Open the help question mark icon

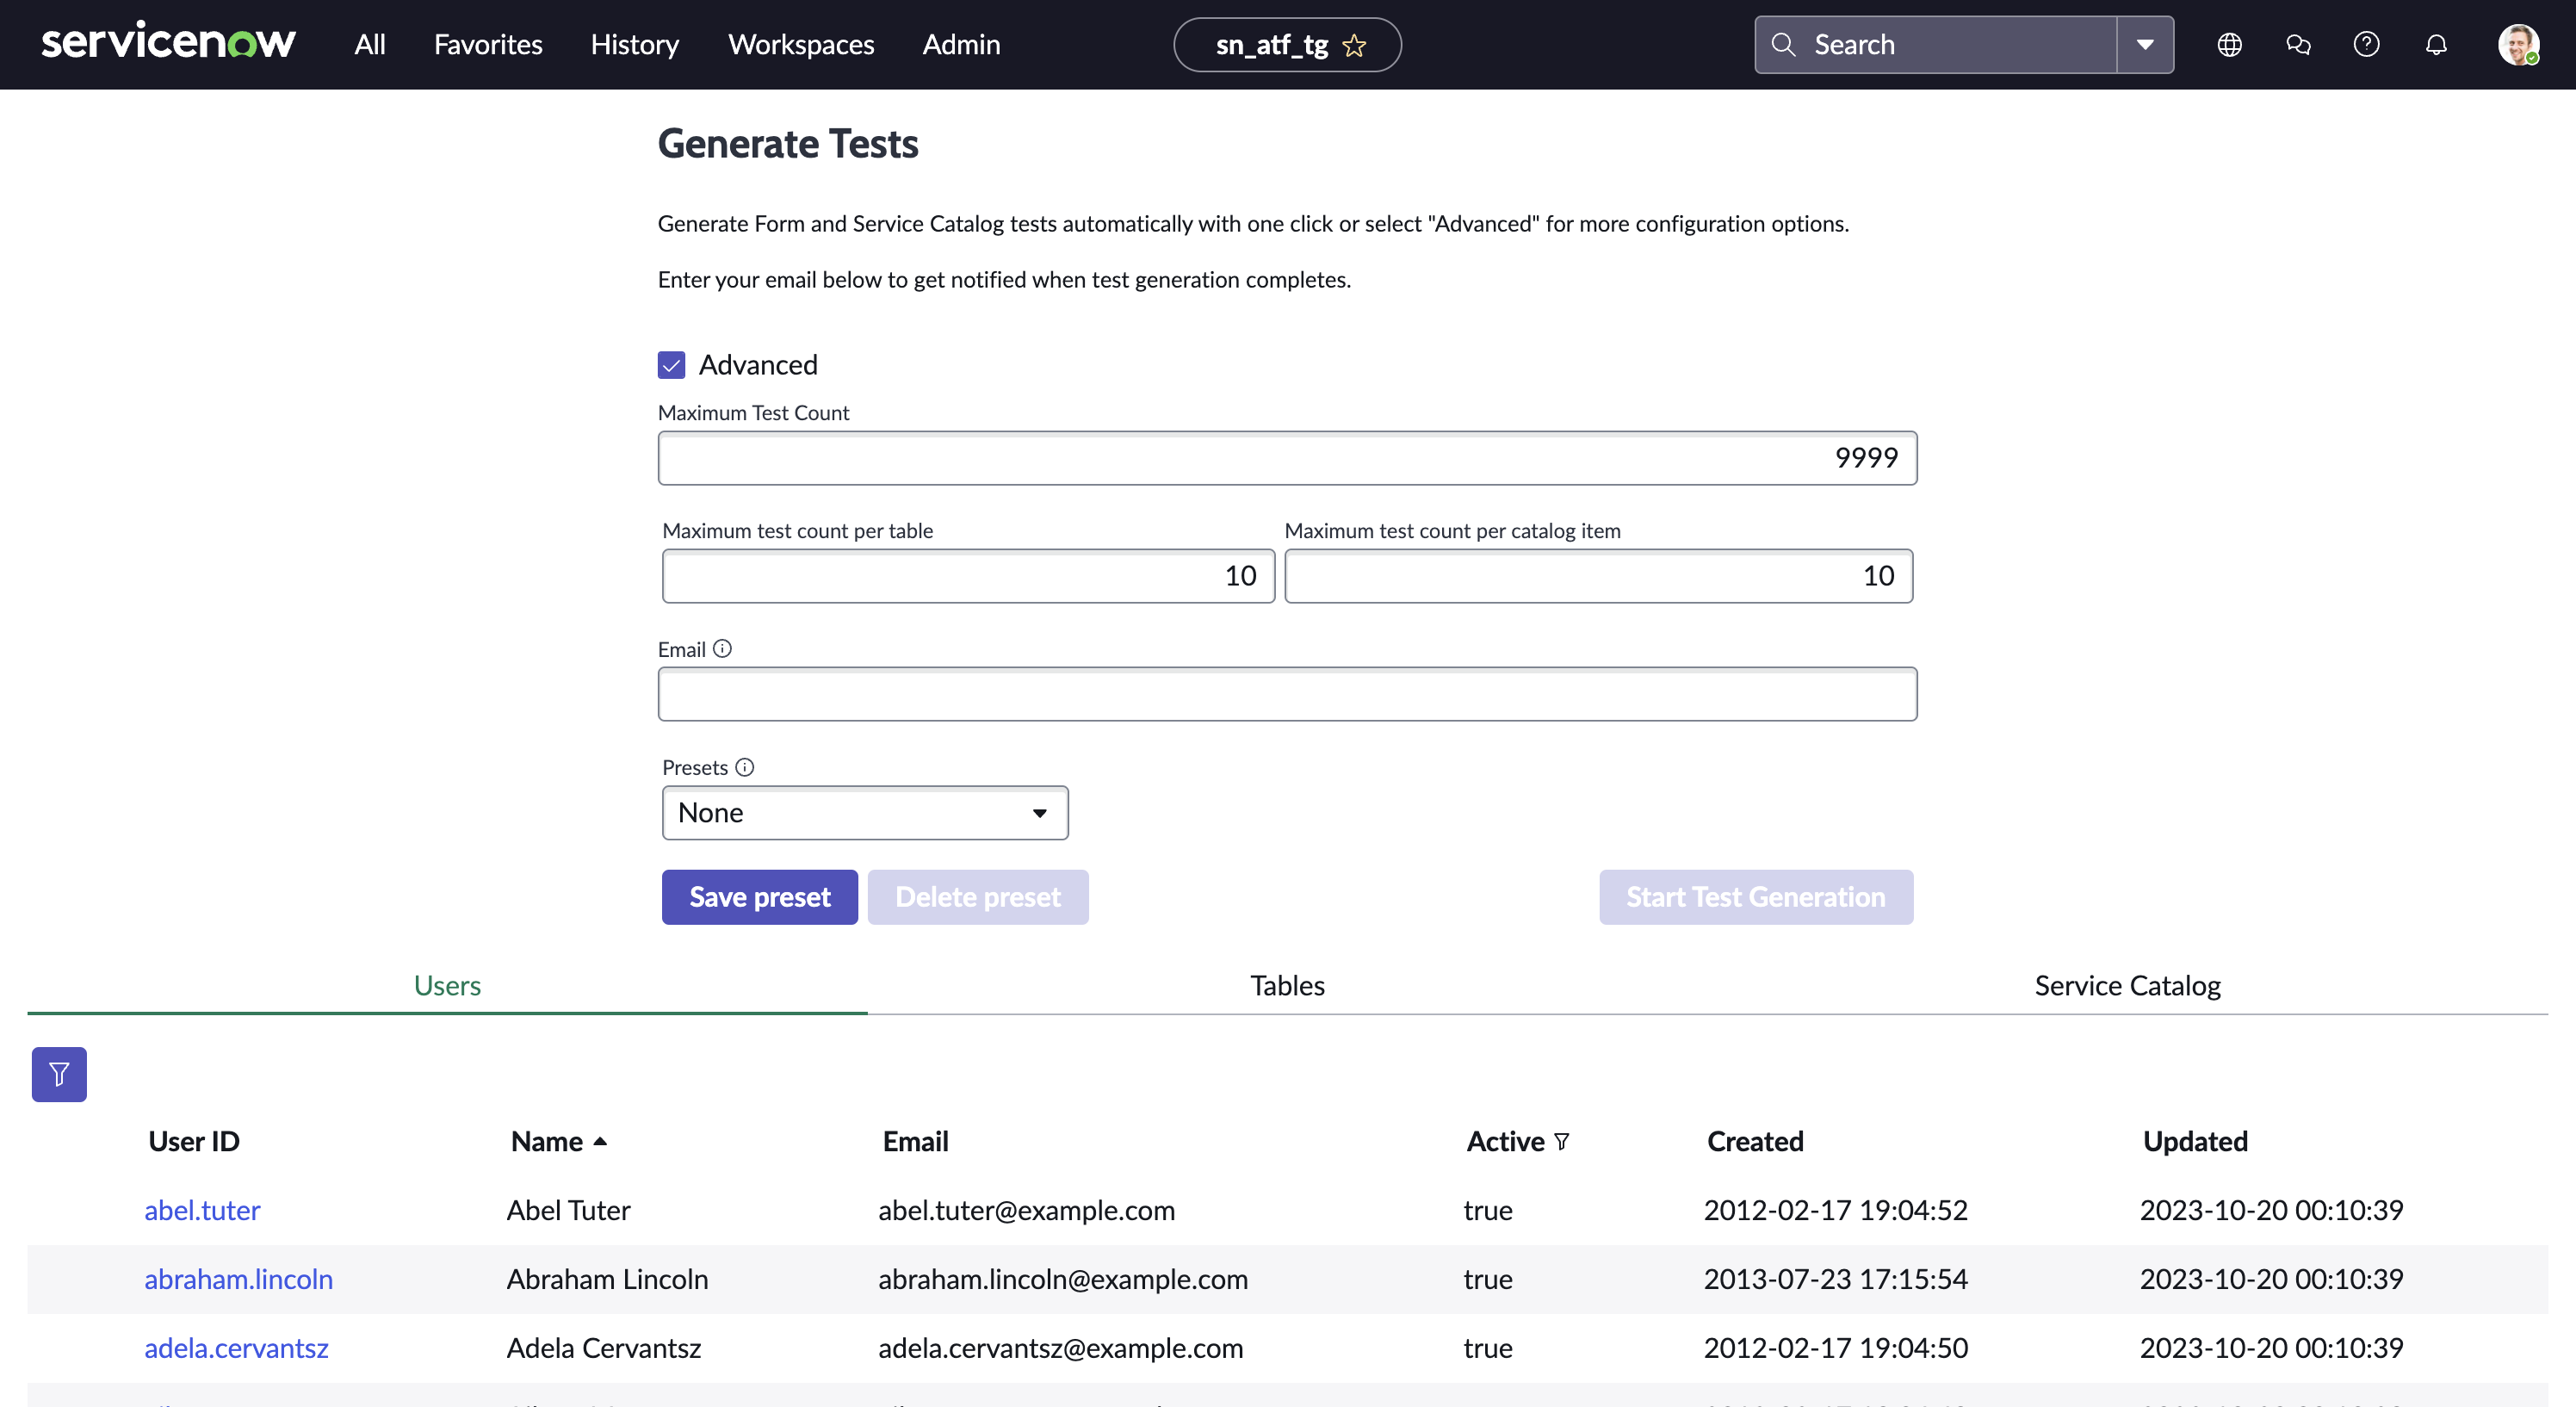[x=2366, y=45]
